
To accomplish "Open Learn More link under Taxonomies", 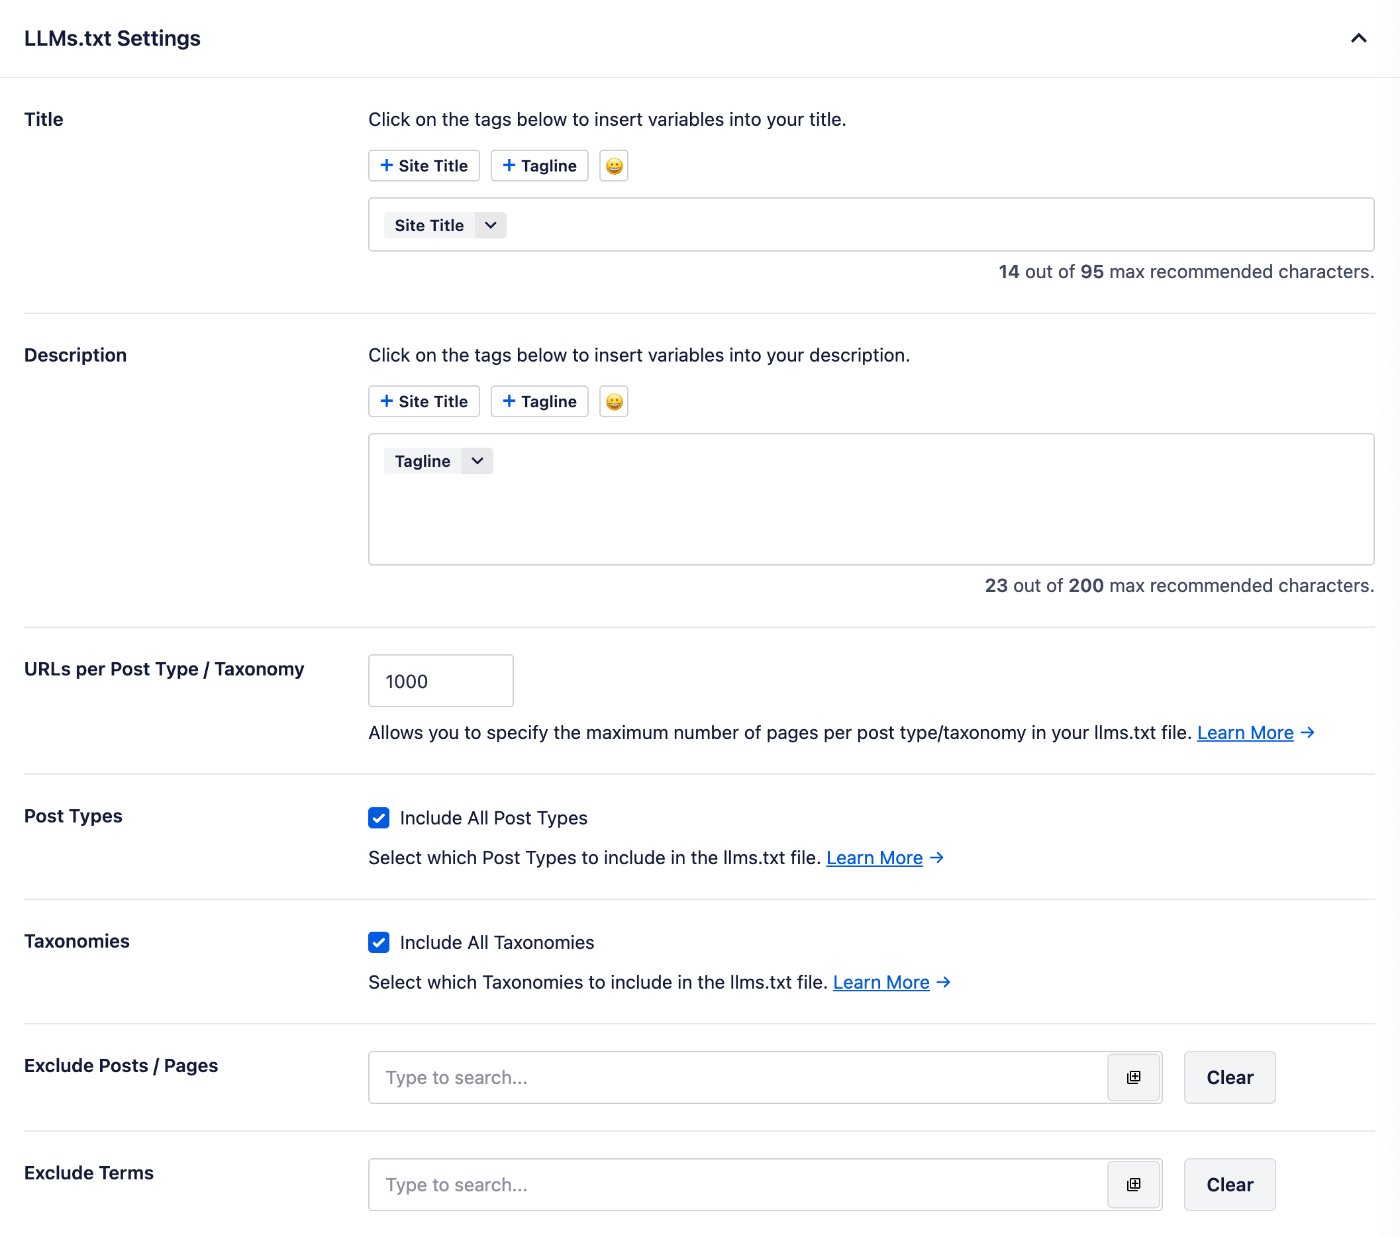I will pyautogui.click(x=881, y=983).
